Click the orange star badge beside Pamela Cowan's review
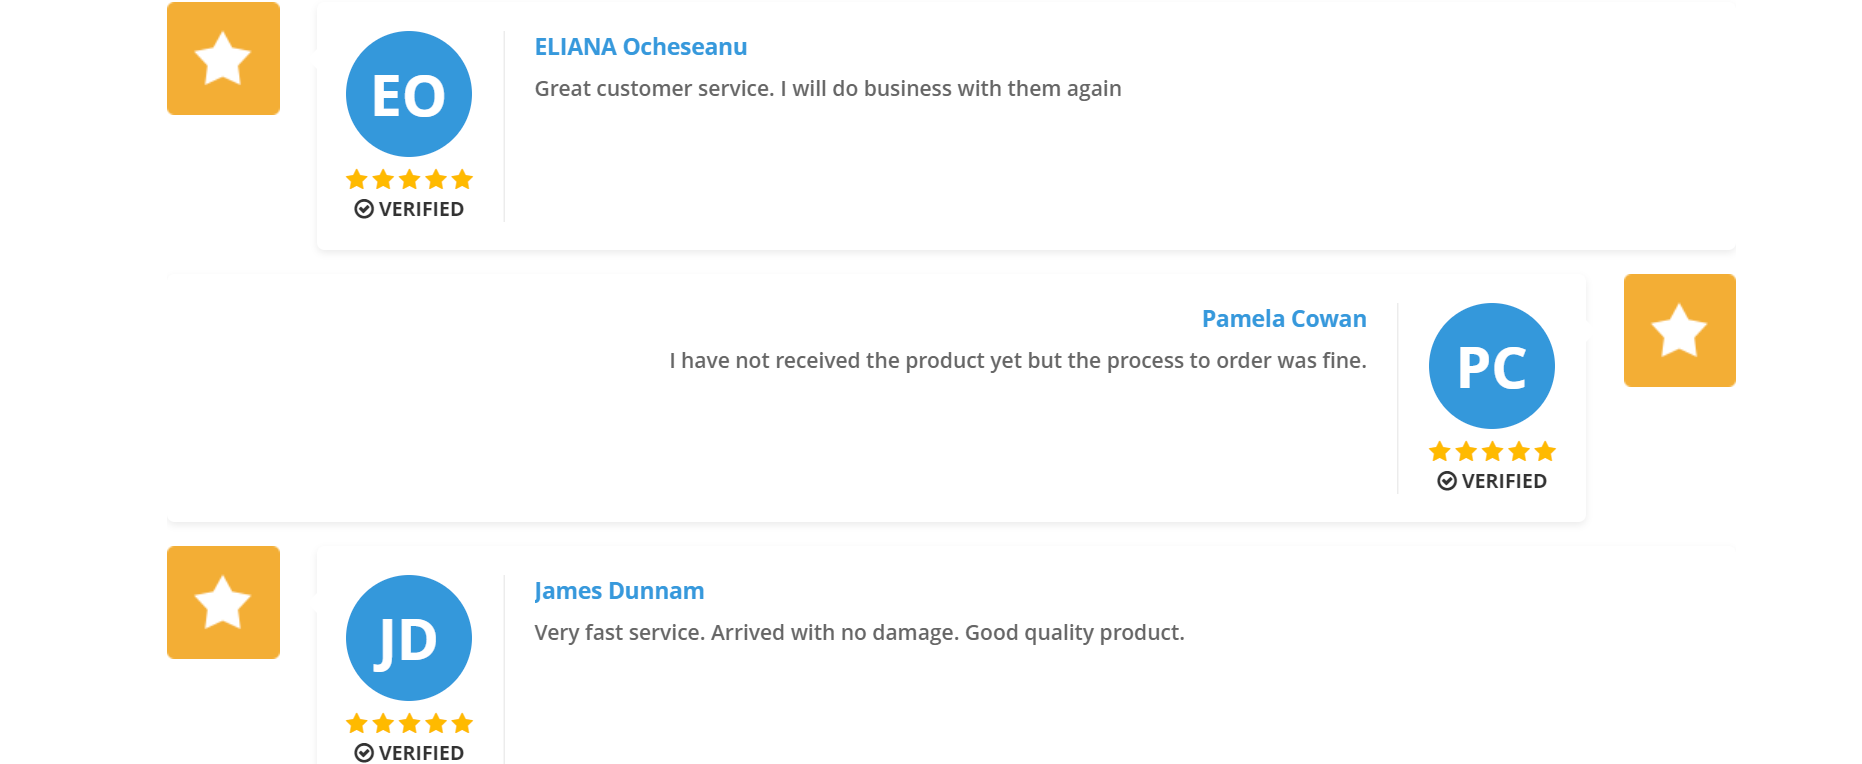Image resolution: width=1862 pixels, height=764 pixels. 1680,330
